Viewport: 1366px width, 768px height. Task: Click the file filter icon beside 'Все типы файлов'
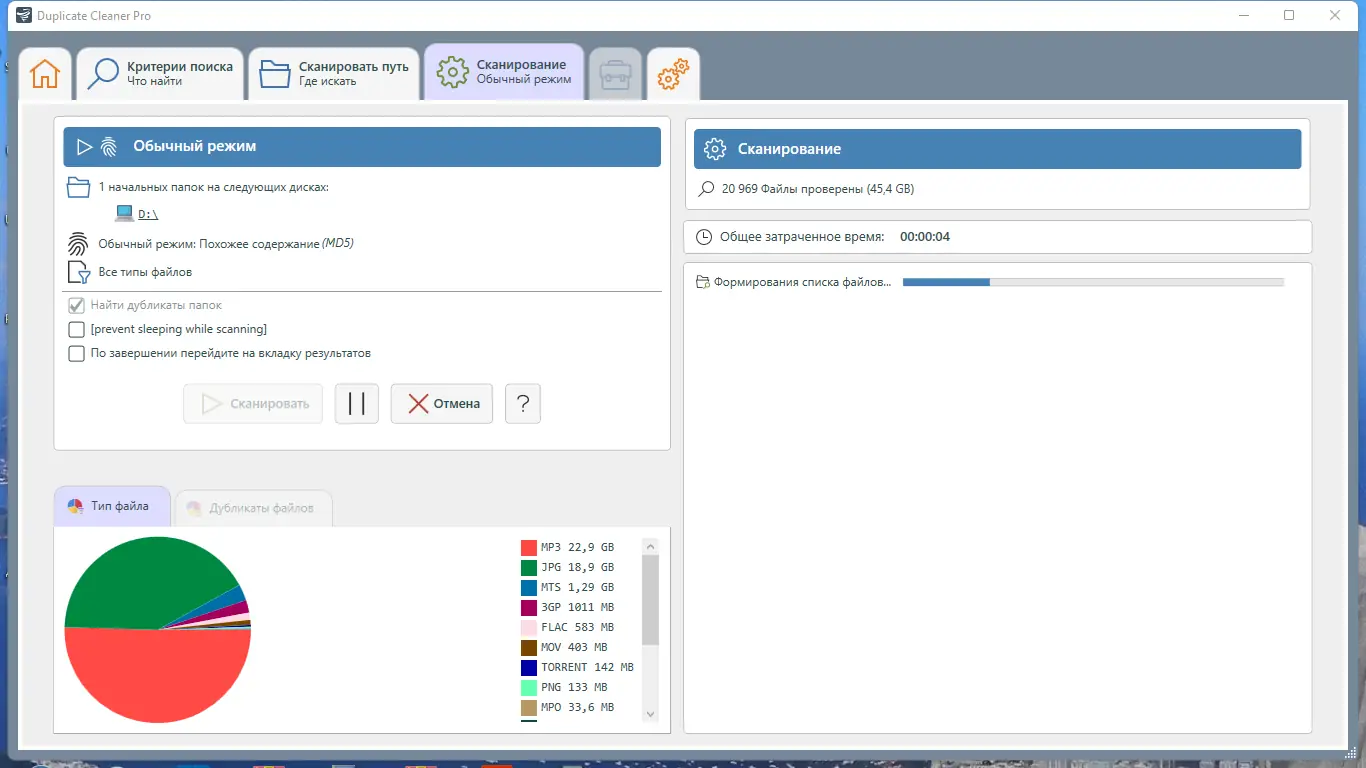[79, 272]
